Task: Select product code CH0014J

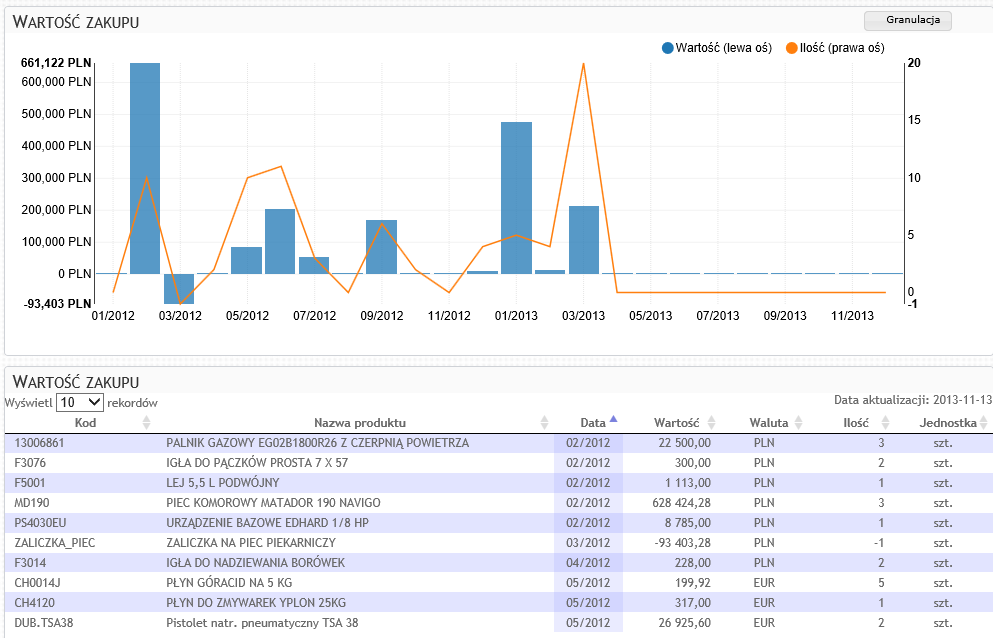Action: 37,583
